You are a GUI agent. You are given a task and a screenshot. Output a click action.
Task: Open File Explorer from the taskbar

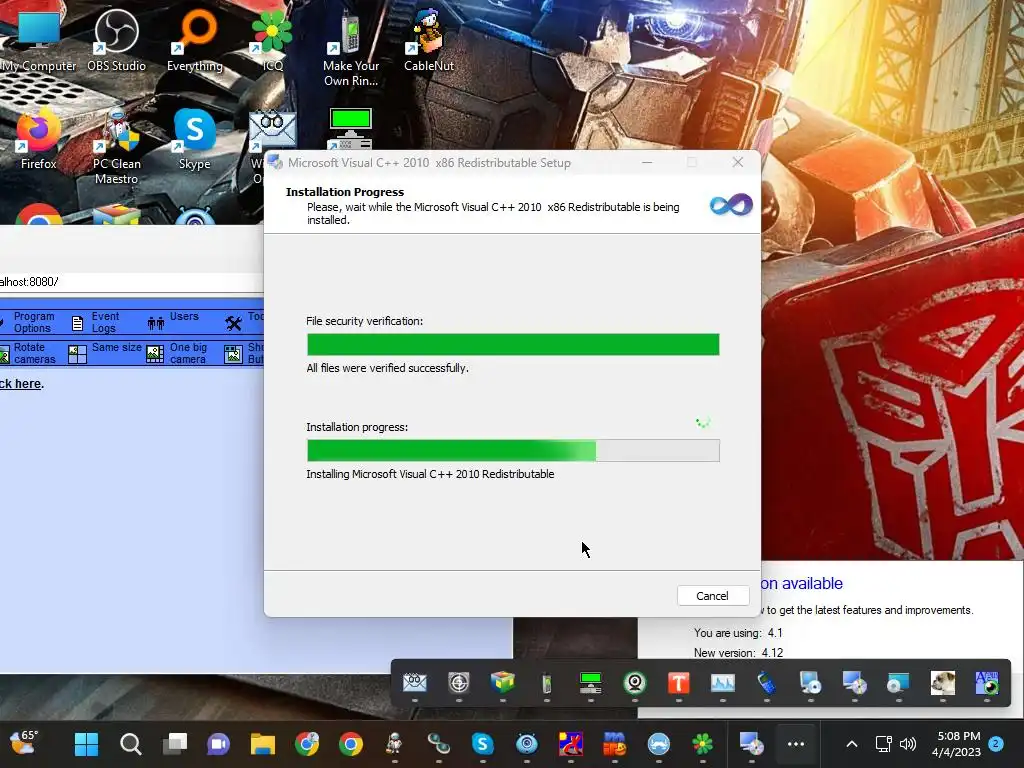263,744
